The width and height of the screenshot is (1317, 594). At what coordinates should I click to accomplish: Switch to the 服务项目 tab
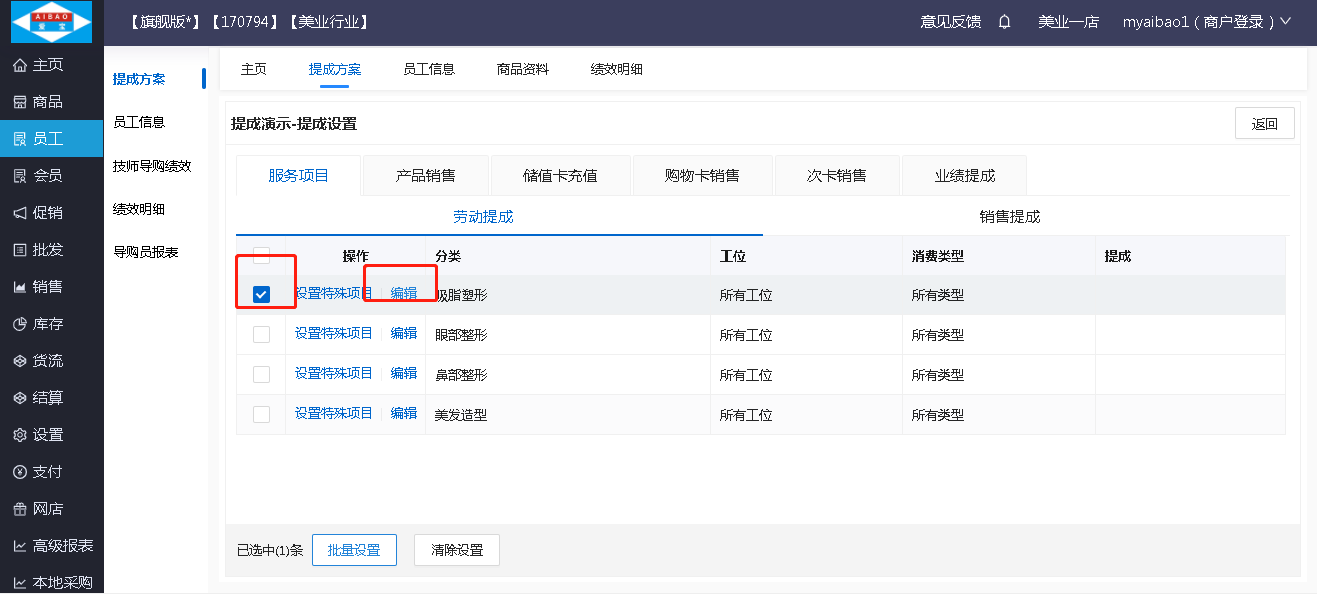298,175
